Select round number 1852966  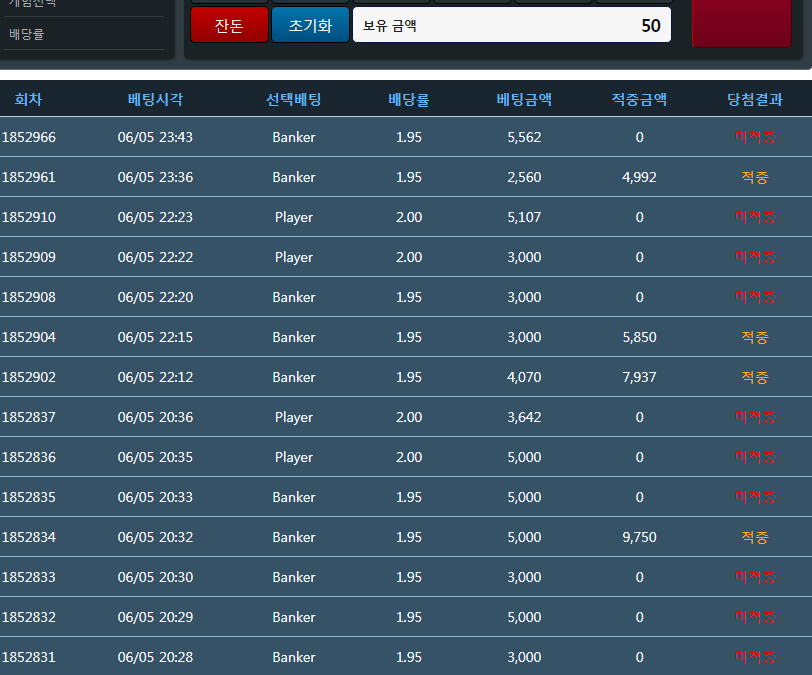(x=29, y=137)
